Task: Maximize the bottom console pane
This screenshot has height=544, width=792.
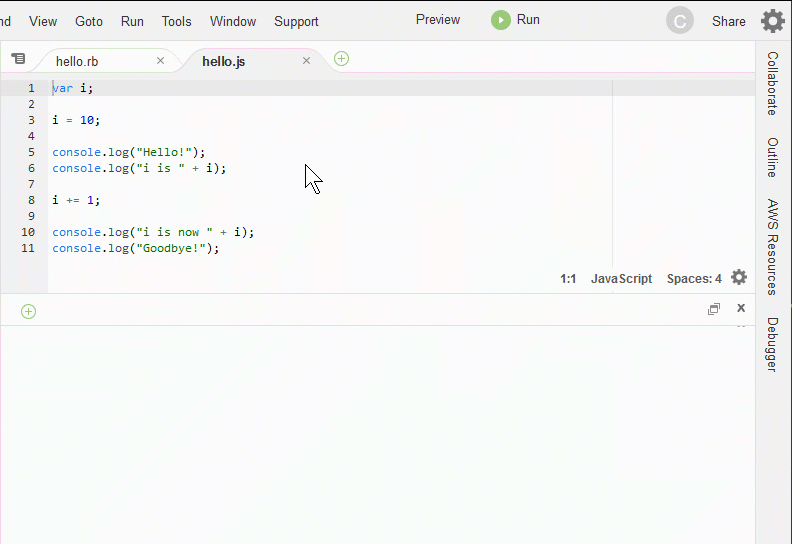Action: pyautogui.click(x=714, y=309)
